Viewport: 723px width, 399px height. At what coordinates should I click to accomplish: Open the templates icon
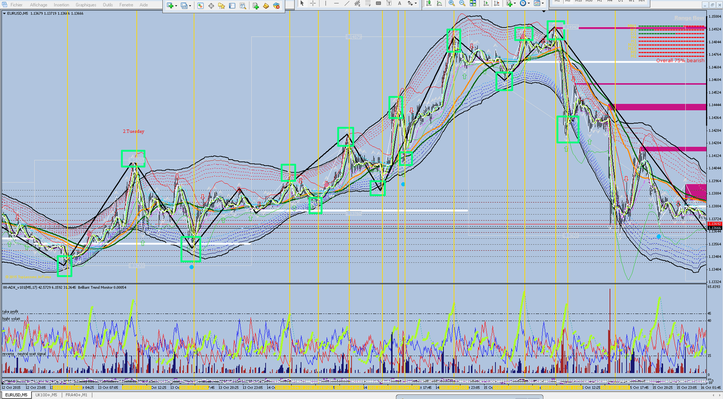[537, 3]
